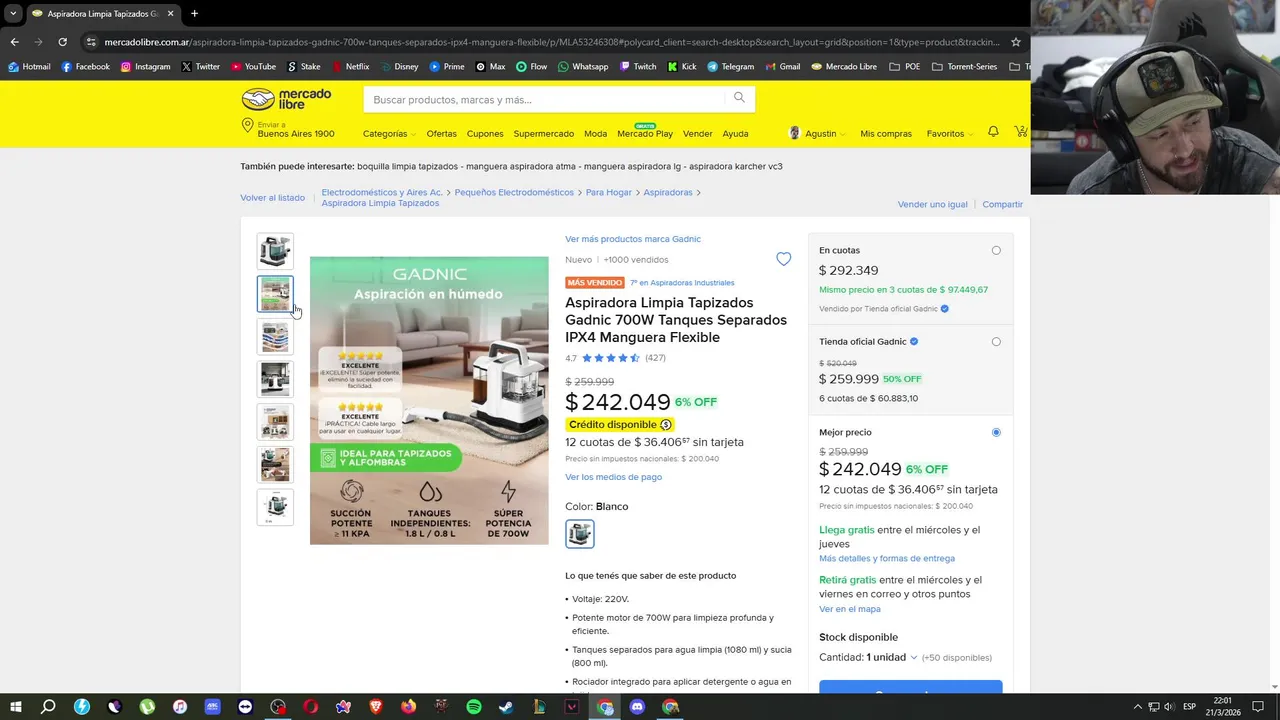Open the Instagram bookmark
The width and height of the screenshot is (1280, 720).
(x=146, y=67)
